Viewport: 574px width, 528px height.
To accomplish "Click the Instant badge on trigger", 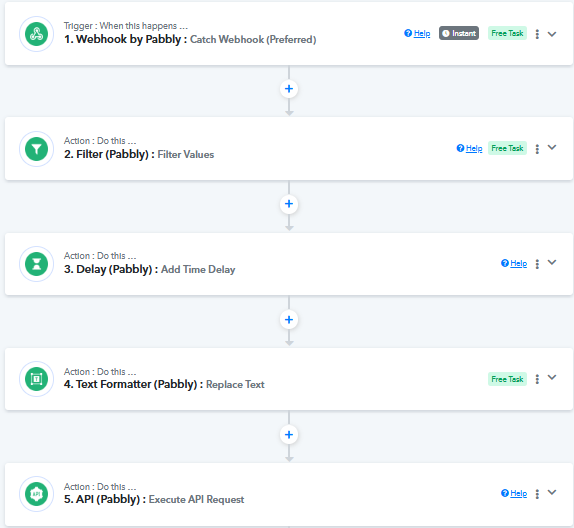I will (459, 33).
